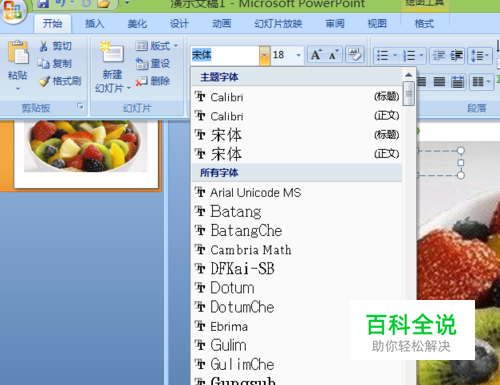This screenshot has width=500, height=385.
Task: Switch to the 幻灯片放映 (Slide Show) tab
Action: pos(278,24)
